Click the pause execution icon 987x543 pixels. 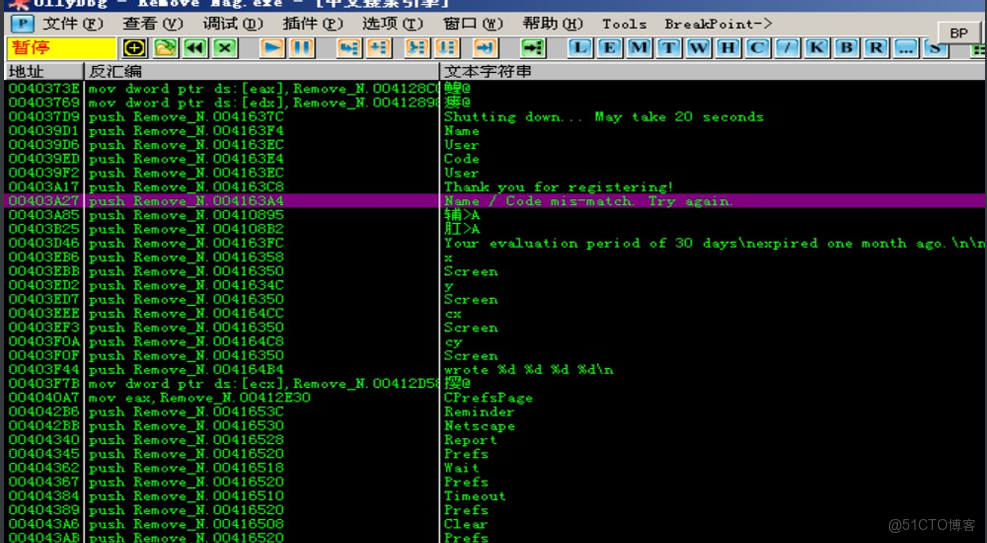tap(302, 48)
